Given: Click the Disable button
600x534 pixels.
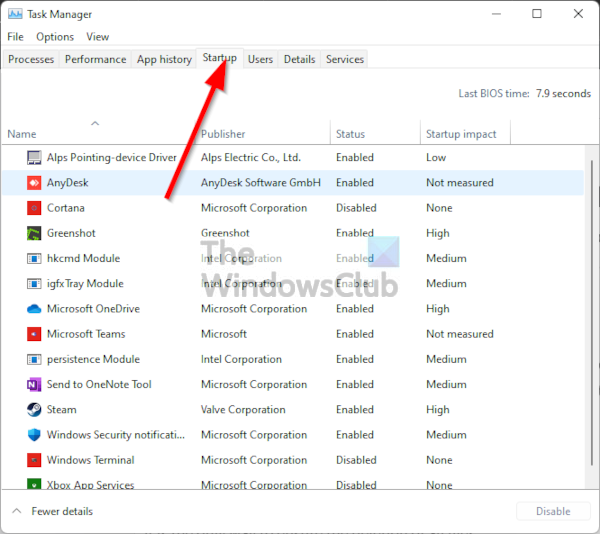Looking at the screenshot, I should (553, 511).
